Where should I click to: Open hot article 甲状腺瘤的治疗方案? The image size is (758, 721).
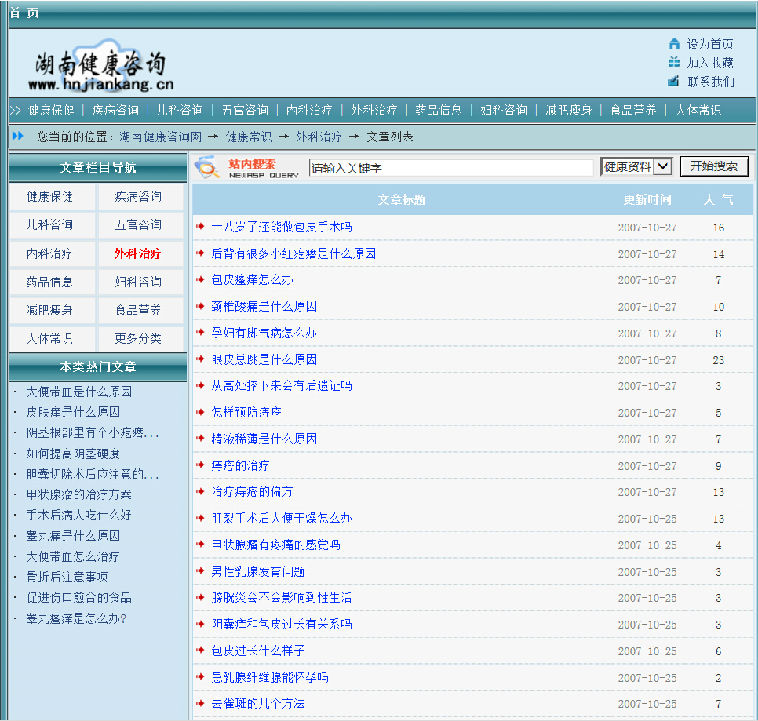[79, 494]
